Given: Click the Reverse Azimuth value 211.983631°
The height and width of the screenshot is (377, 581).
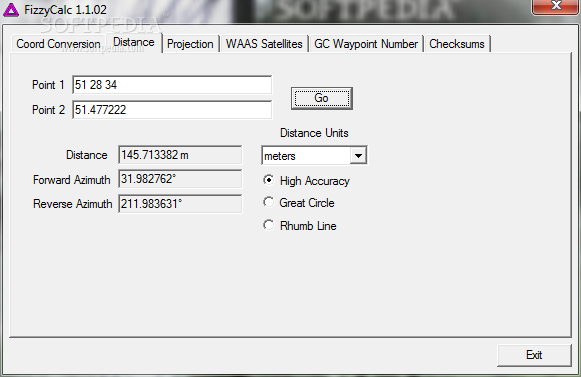Looking at the screenshot, I should pos(180,204).
